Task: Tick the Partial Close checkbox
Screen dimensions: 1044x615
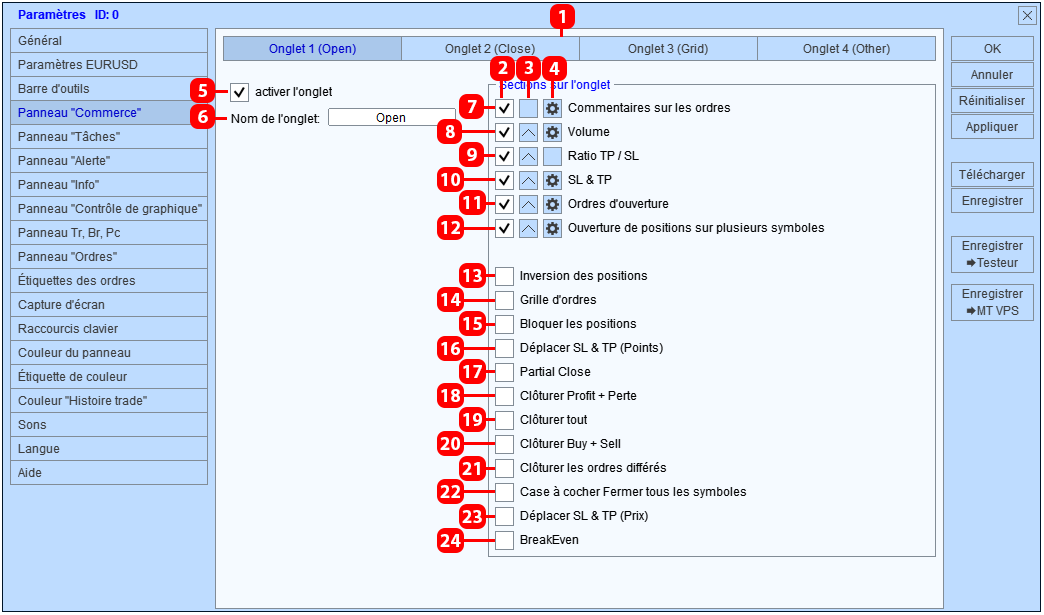Action: (x=505, y=372)
